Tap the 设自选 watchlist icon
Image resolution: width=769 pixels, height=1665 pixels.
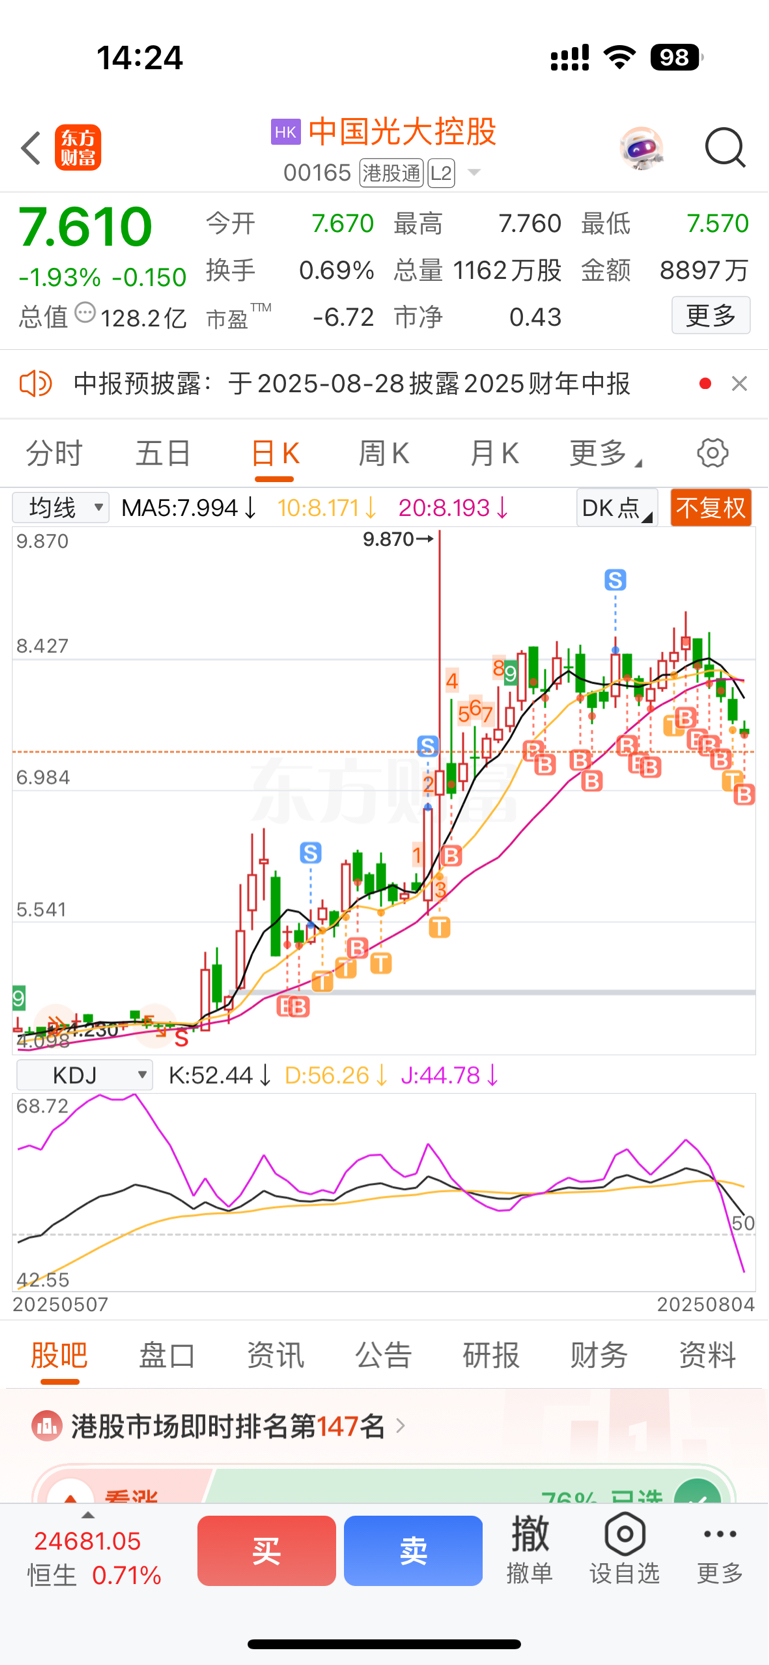click(x=625, y=1550)
